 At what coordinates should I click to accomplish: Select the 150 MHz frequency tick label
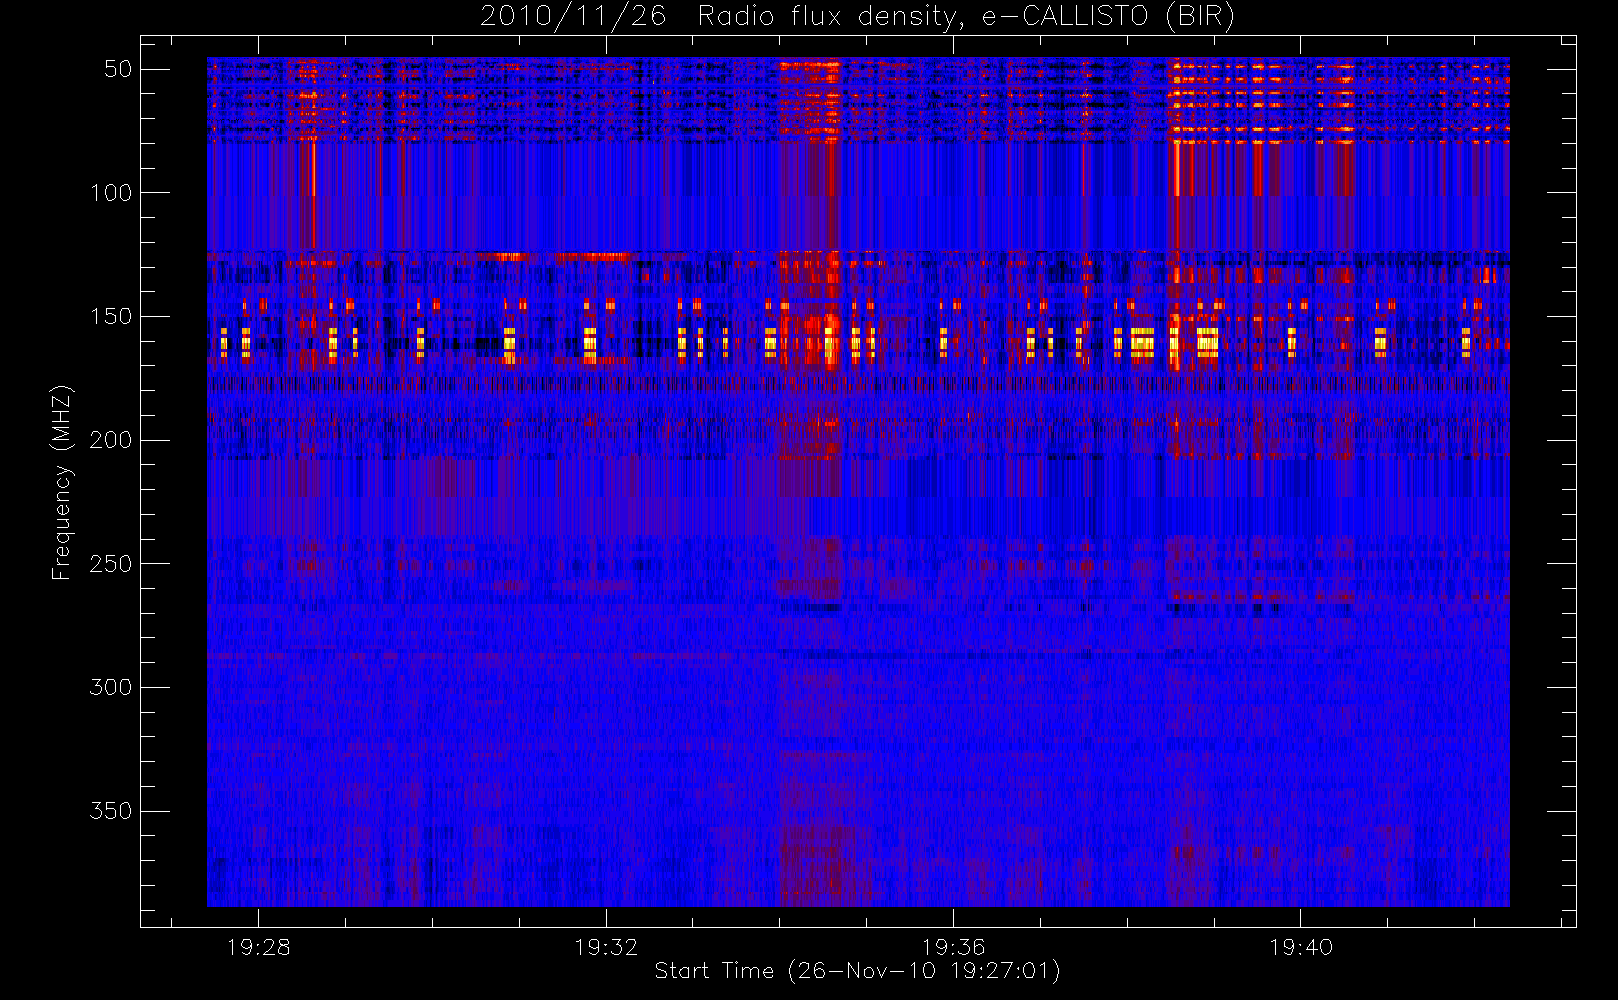tap(111, 317)
